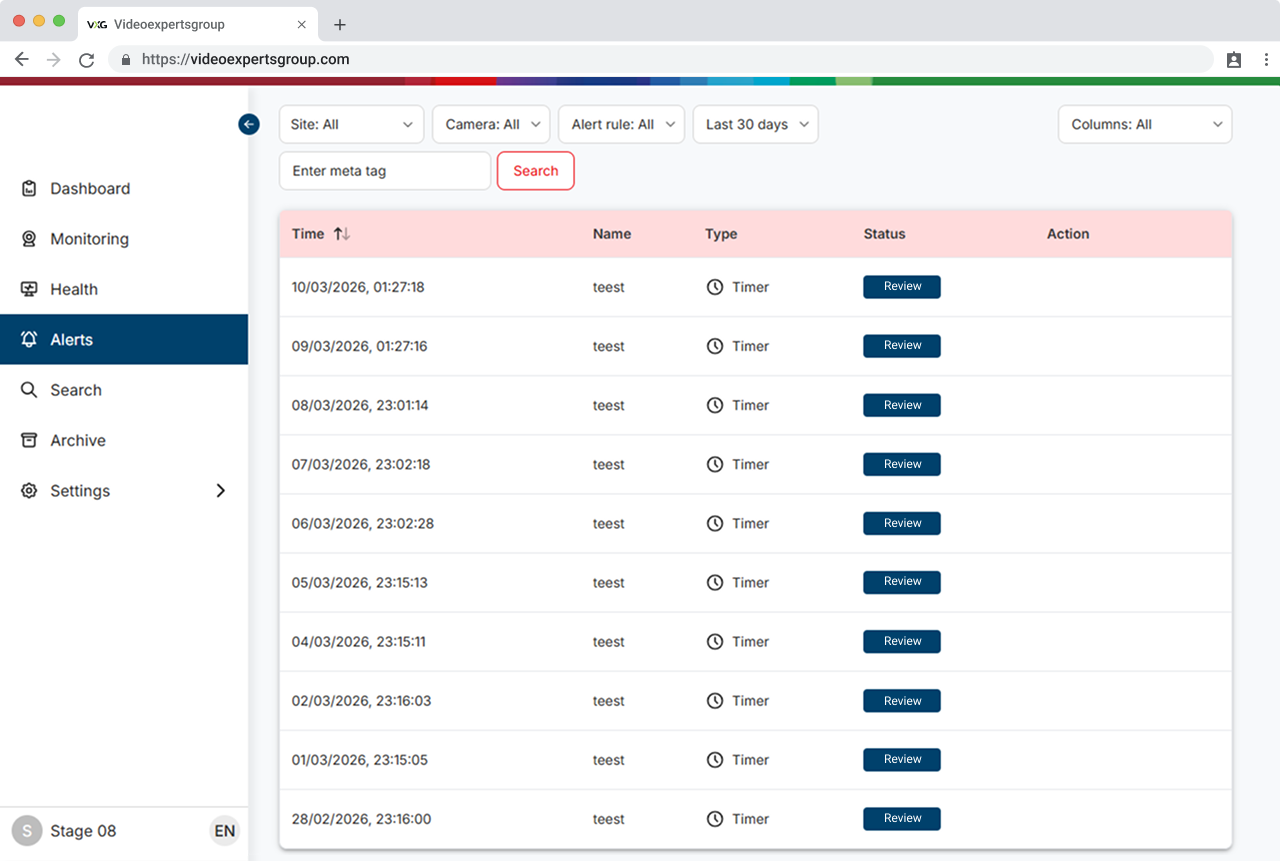Screen dimensions: 1280x861
Task: Open the Camera: All dropdown
Action: [x=491, y=125]
